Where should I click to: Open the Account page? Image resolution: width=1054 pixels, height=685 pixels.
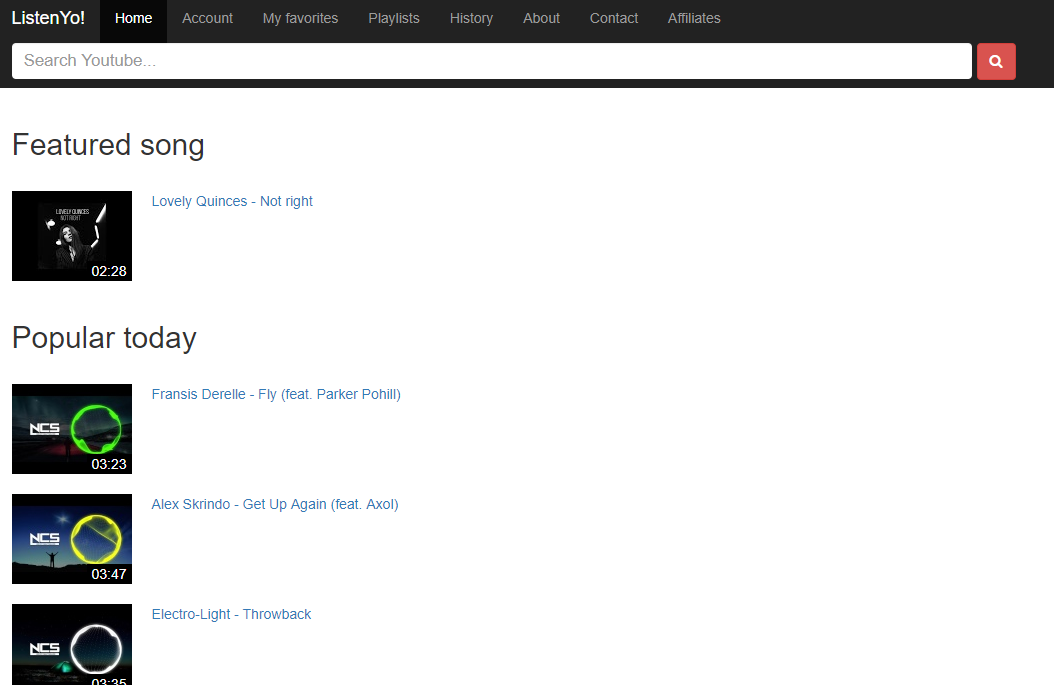[x=207, y=18]
